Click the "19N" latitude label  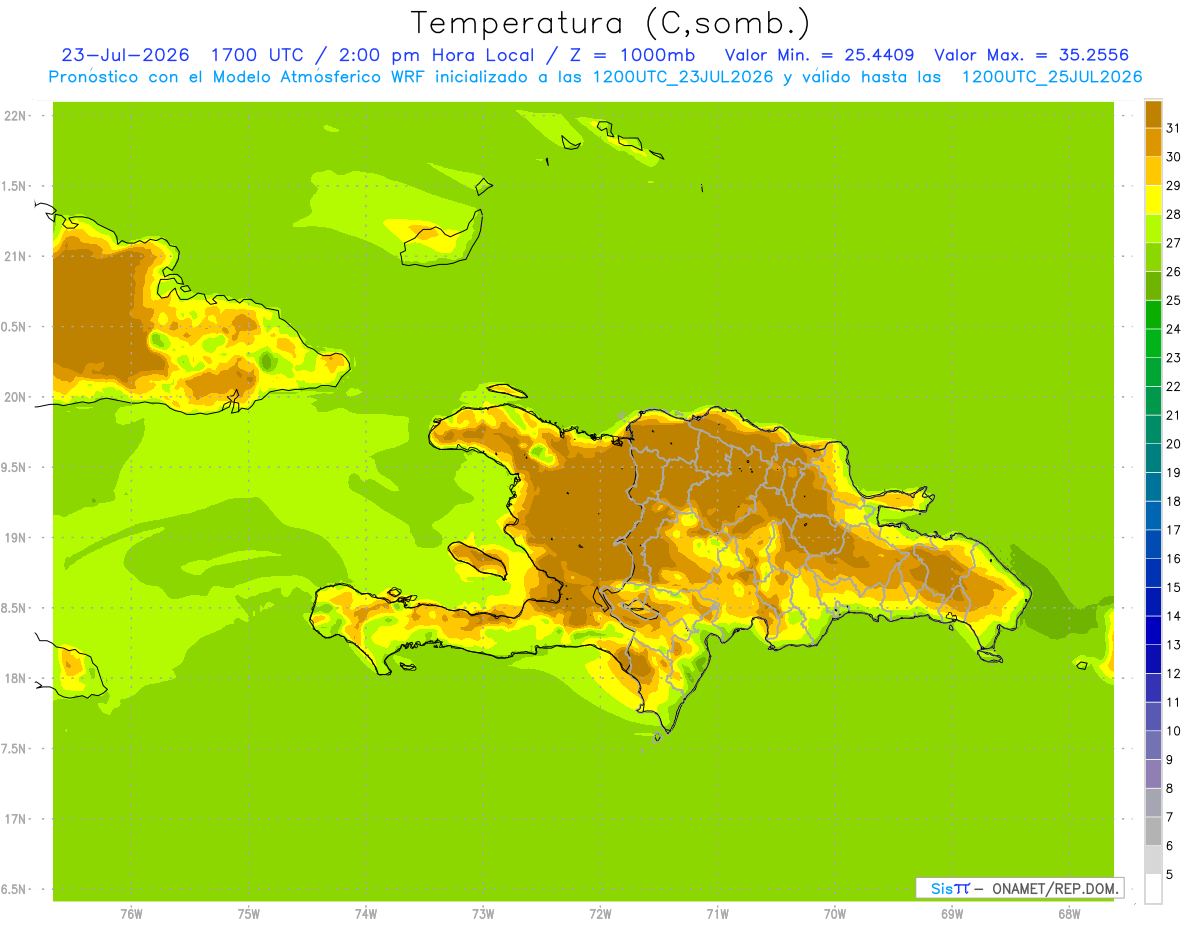tap(14, 538)
